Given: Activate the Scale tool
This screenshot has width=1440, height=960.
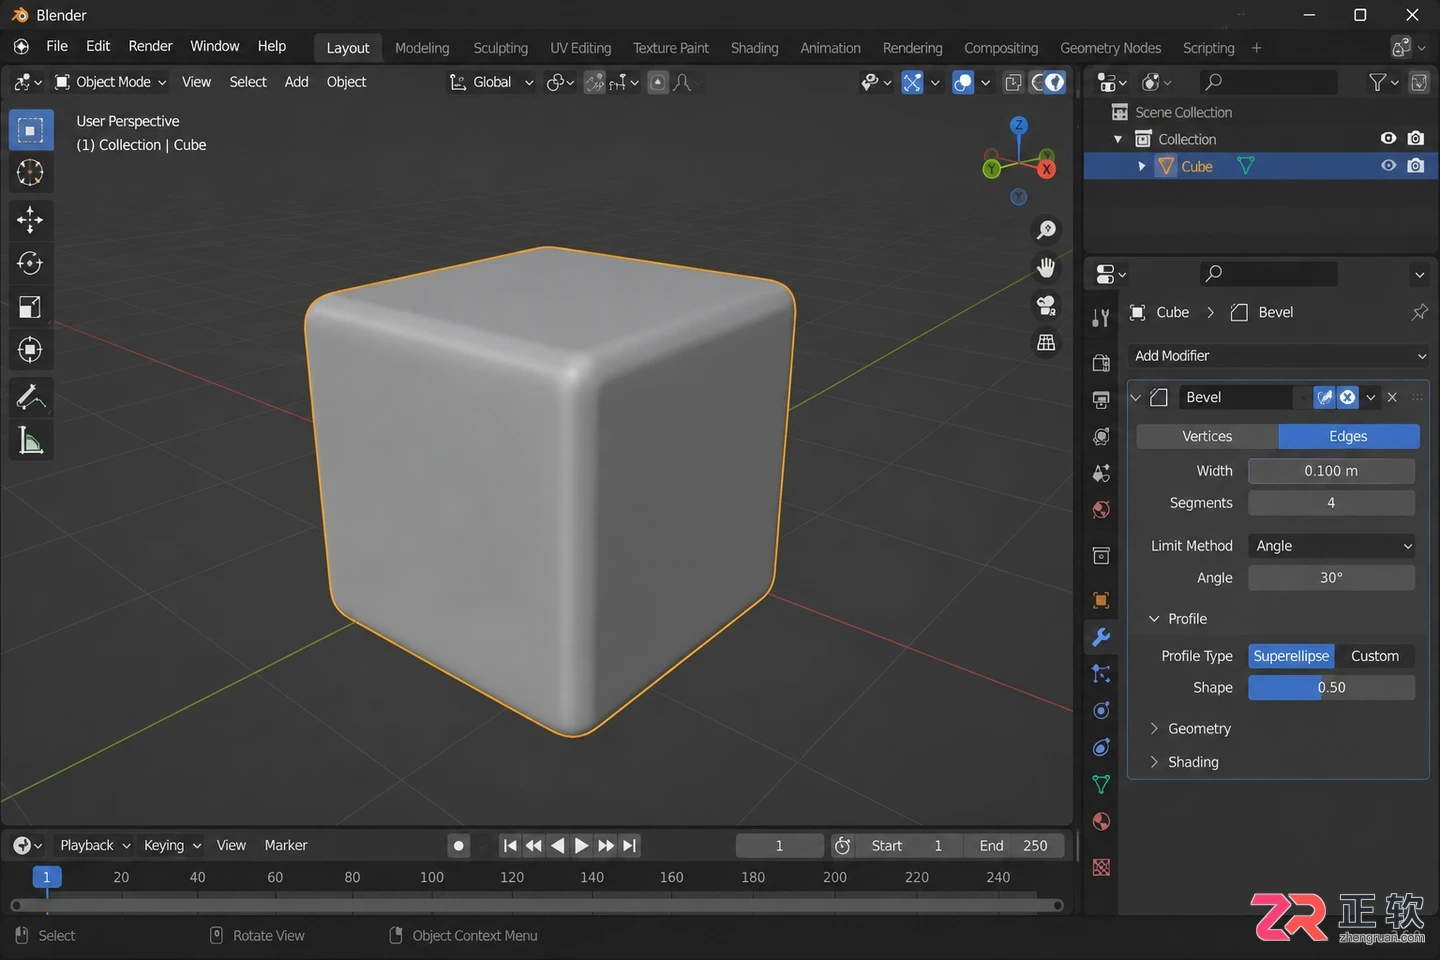Looking at the screenshot, I should click(30, 307).
